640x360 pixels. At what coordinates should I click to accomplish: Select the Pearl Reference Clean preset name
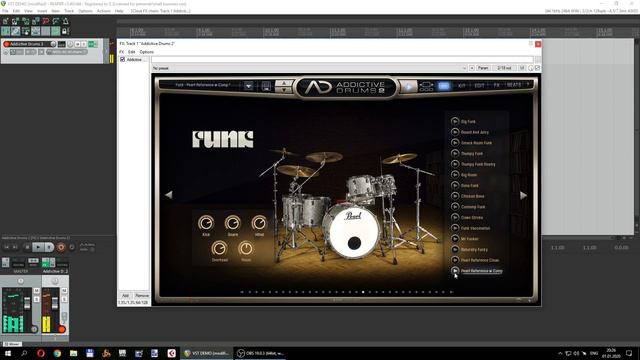coord(480,260)
